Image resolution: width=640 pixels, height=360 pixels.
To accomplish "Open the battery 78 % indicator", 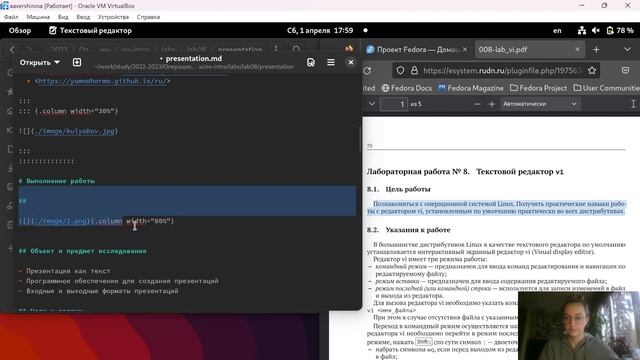I will click(x=620, y=31).
